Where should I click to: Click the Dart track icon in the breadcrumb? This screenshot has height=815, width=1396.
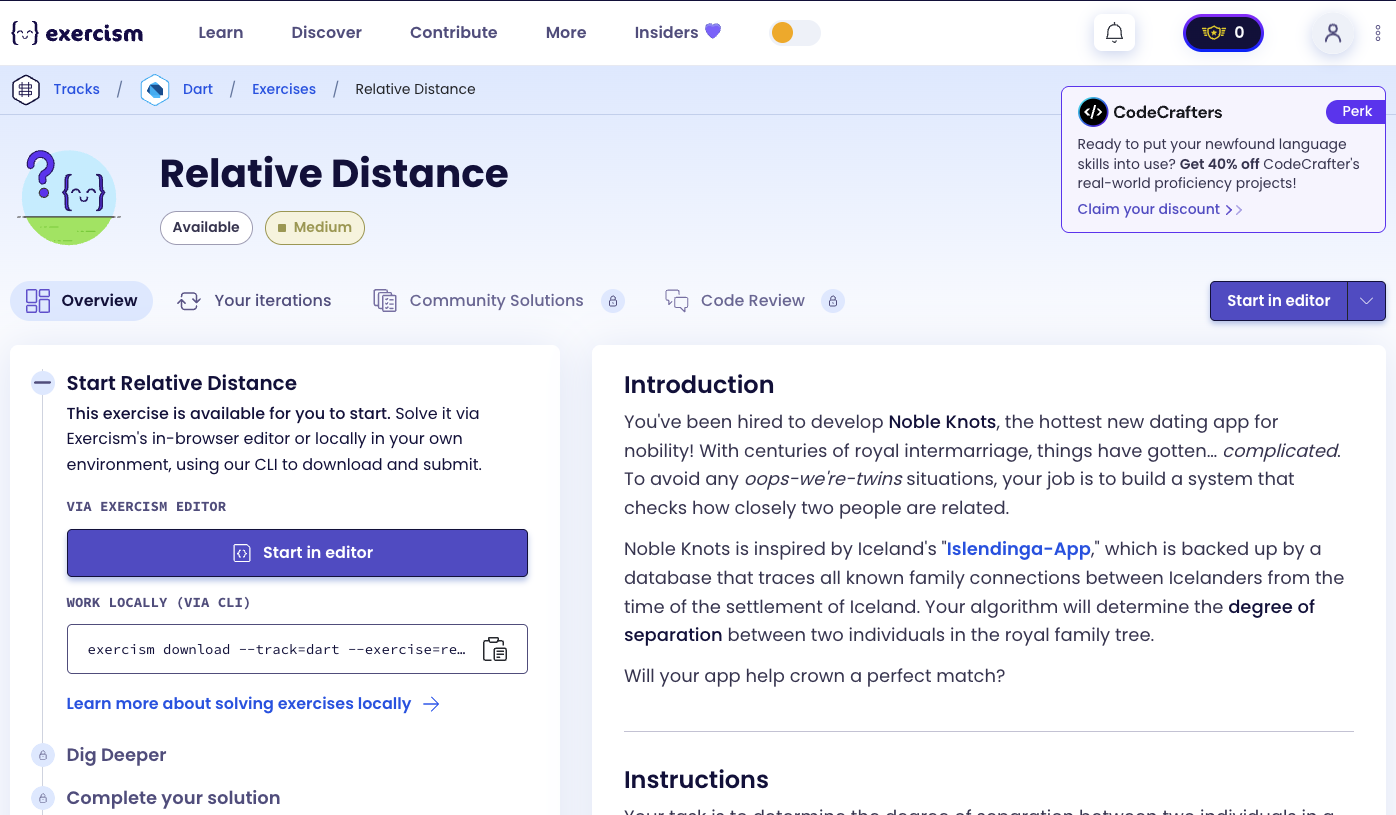155,89
